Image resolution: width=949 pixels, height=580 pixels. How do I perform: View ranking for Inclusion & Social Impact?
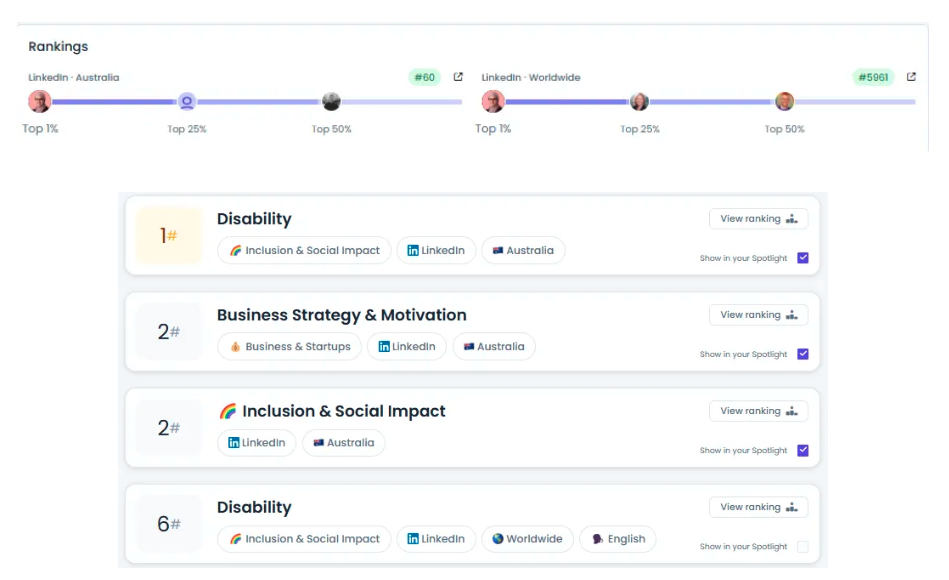758,411
